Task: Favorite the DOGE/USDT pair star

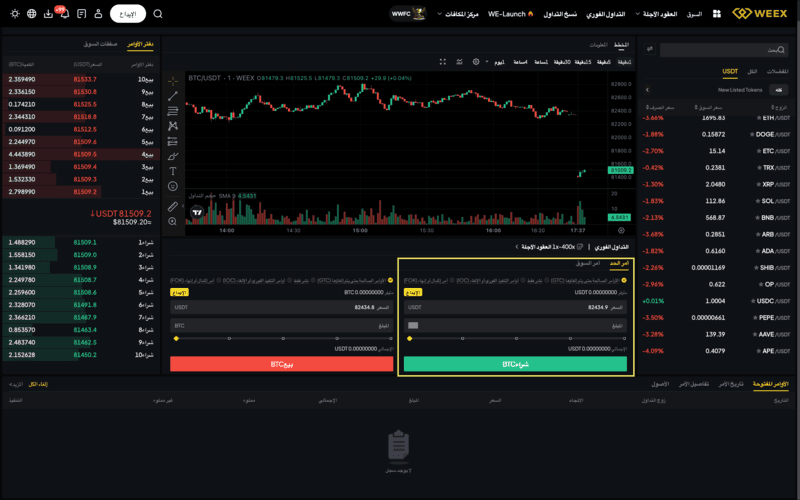Action: coord(752,135)
